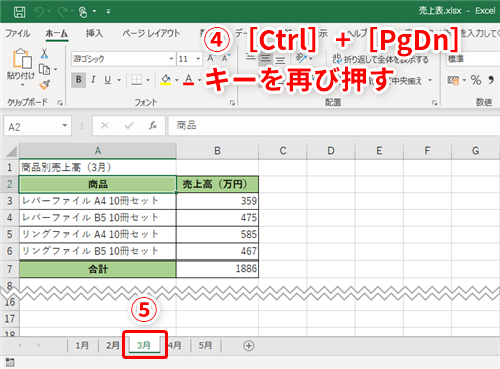
Task: Open the 配置 group dialog launcher
Action: [x=434, y=103]
